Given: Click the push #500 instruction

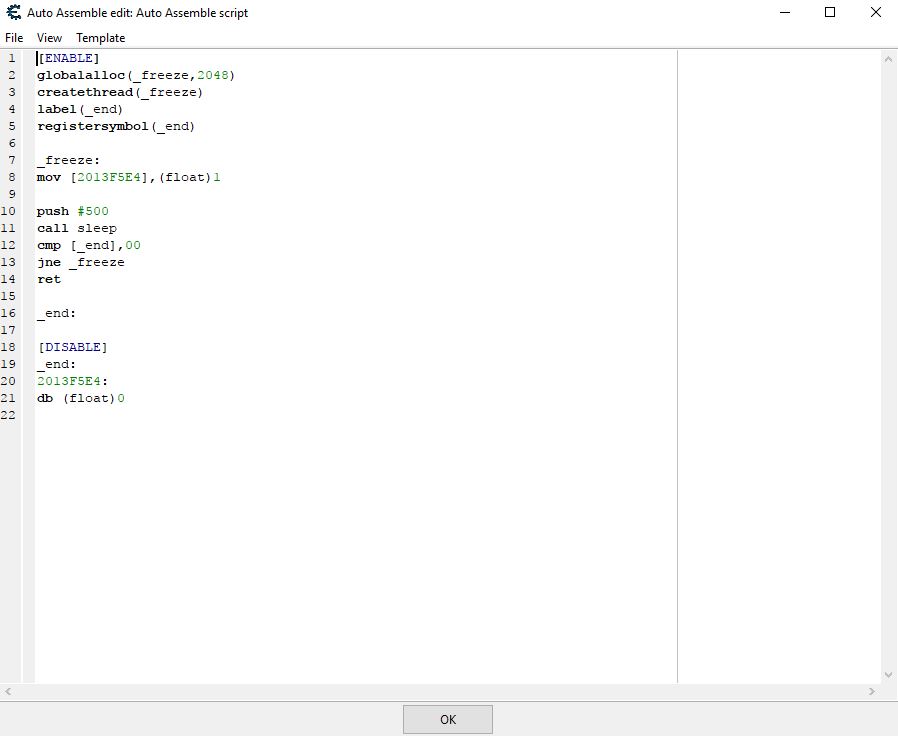Looking at the screenshot, I should (x=72, y=211).
